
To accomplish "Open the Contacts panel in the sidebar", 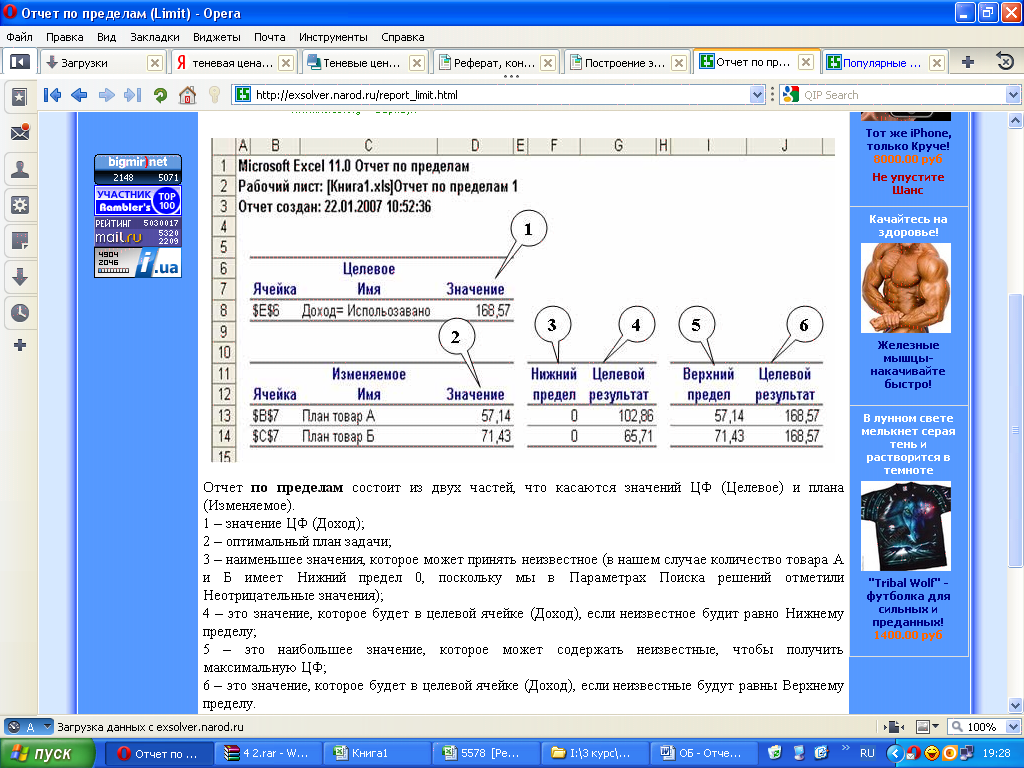I will 20,170.
